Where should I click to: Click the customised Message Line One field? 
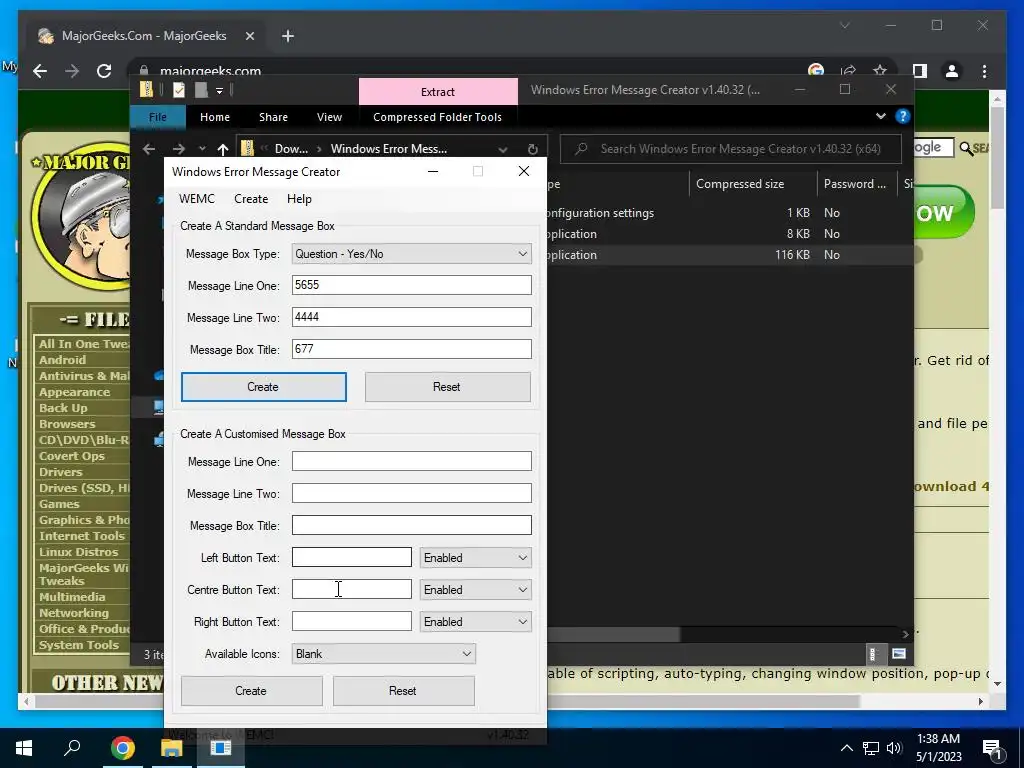[x=411, y=461]
